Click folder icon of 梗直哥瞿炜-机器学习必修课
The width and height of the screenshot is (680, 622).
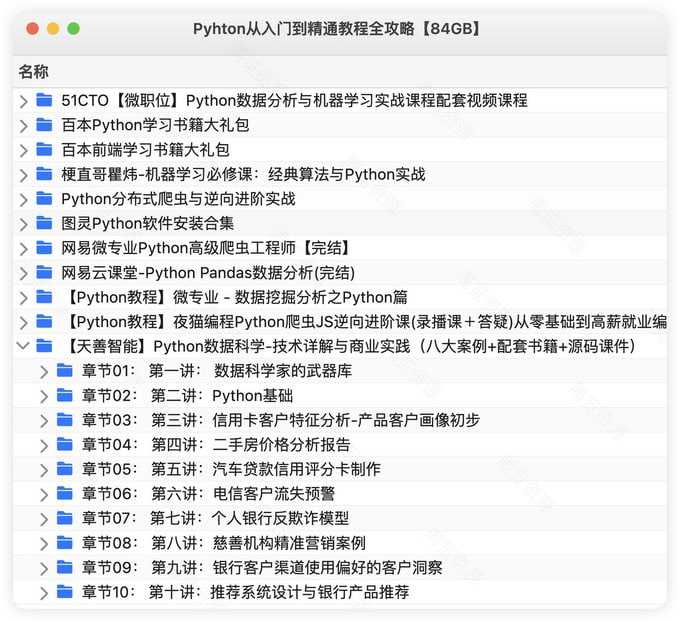click(44, 174)
